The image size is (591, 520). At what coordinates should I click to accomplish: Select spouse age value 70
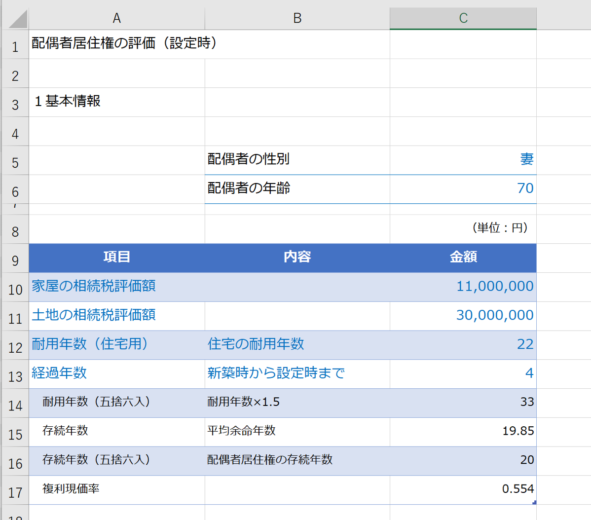[463, 189]
